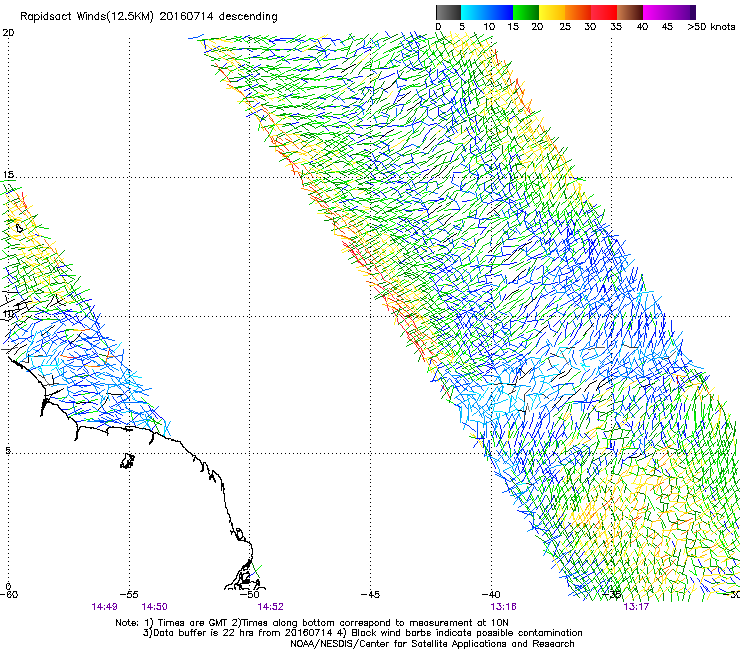Click the brown 35–40 knots legend segment
Image resolution: width=740 pixels, height=650 pixels.
click(630, 12)
